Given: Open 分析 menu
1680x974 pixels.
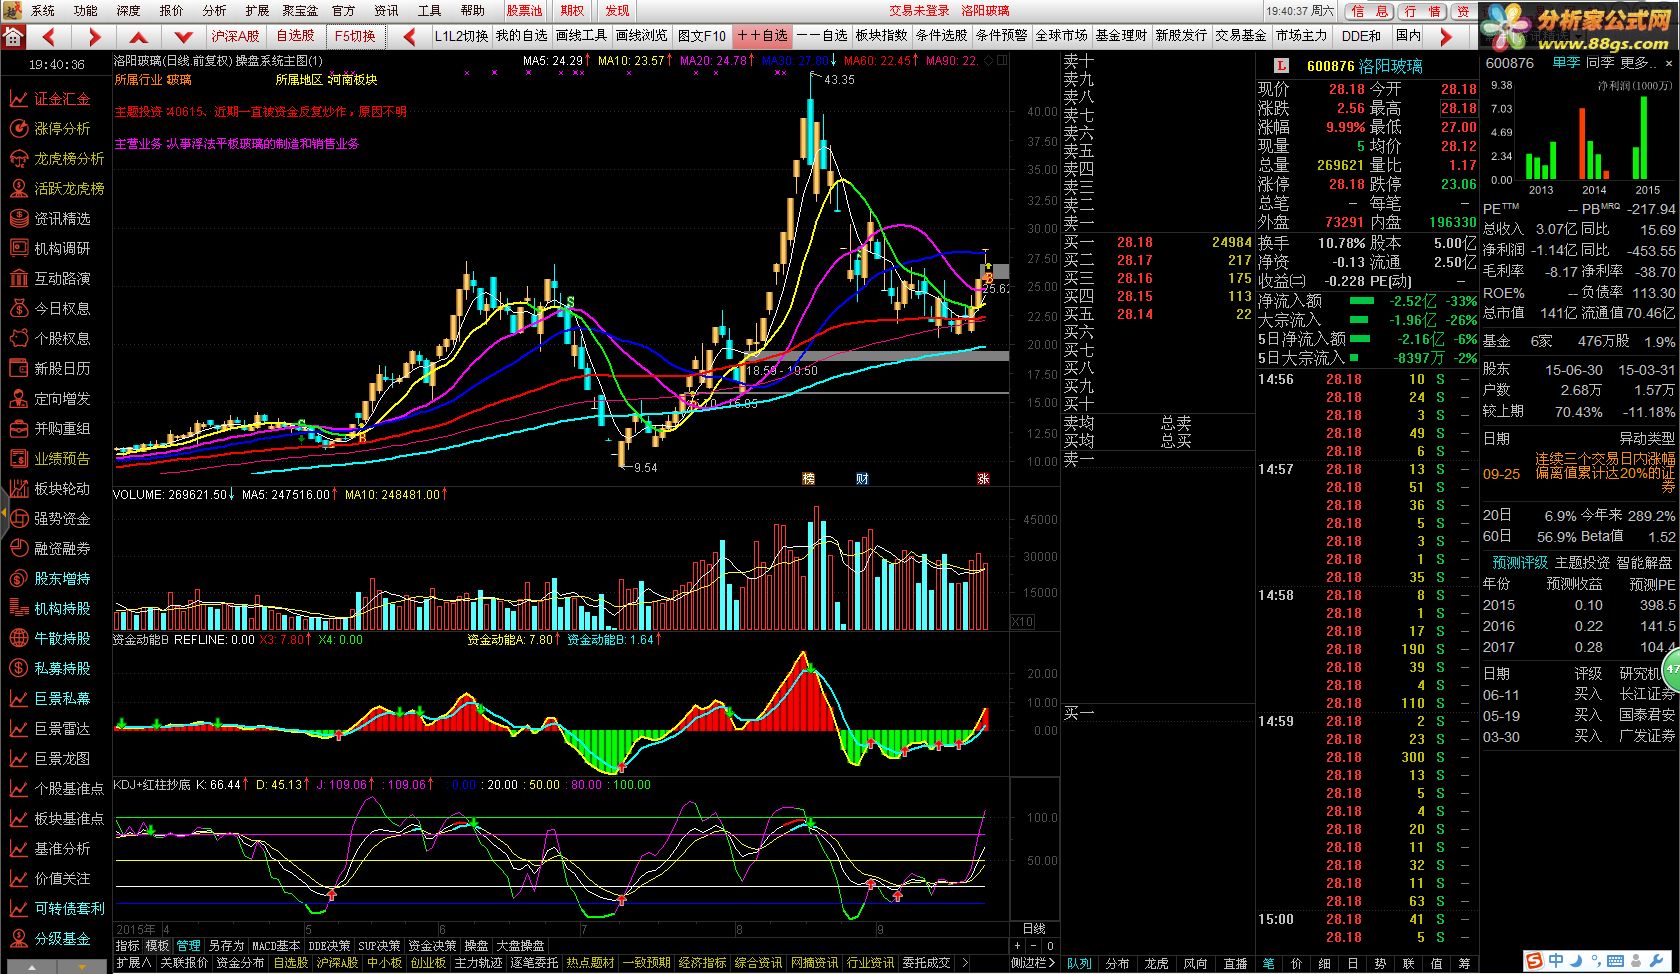Looking at the screenshot, I should tap(214, 11).
